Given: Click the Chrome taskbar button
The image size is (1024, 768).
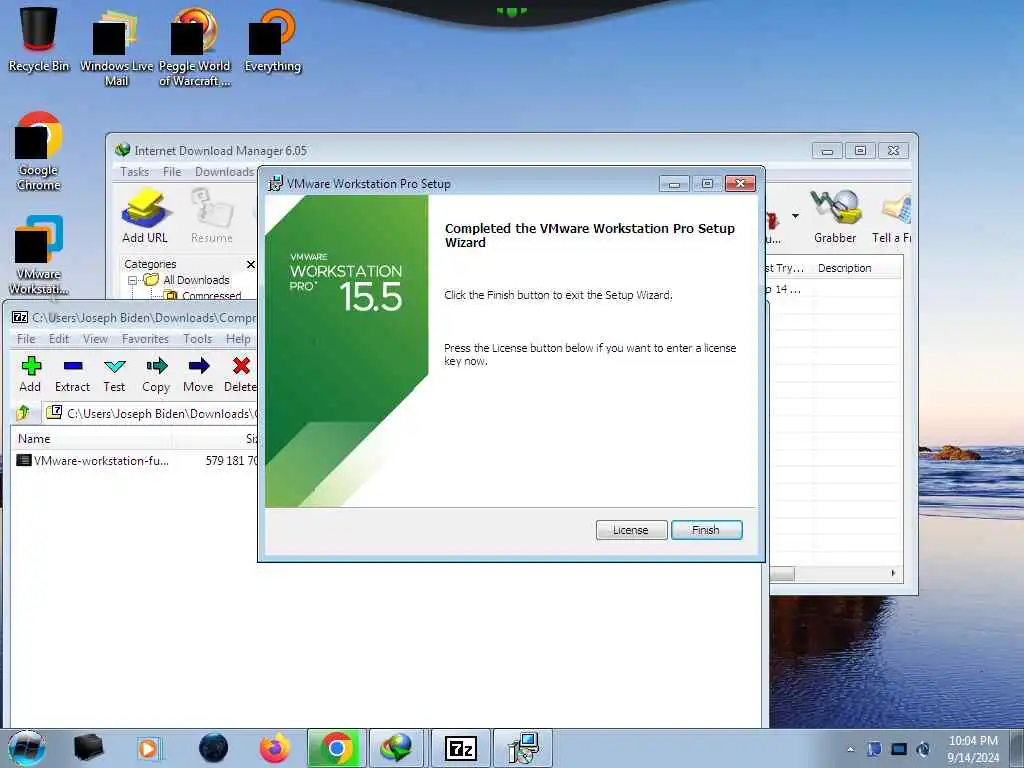Looking at the screenshot, I should (337, 748).
